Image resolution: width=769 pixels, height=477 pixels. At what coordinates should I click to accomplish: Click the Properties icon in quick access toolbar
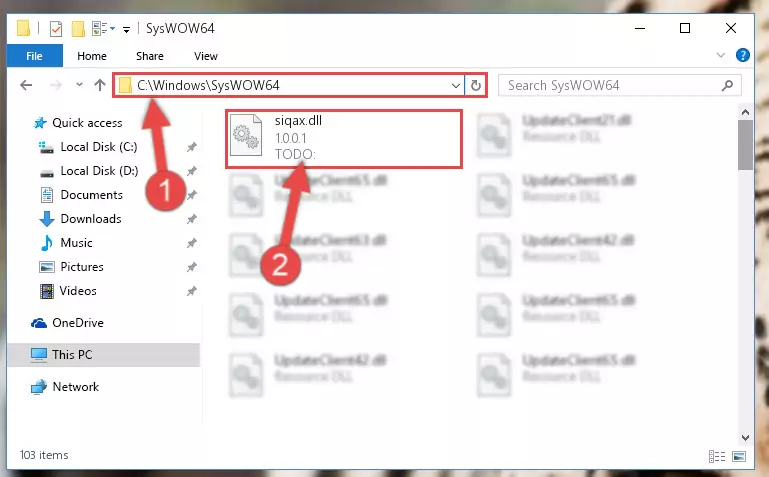pos(56,29)
